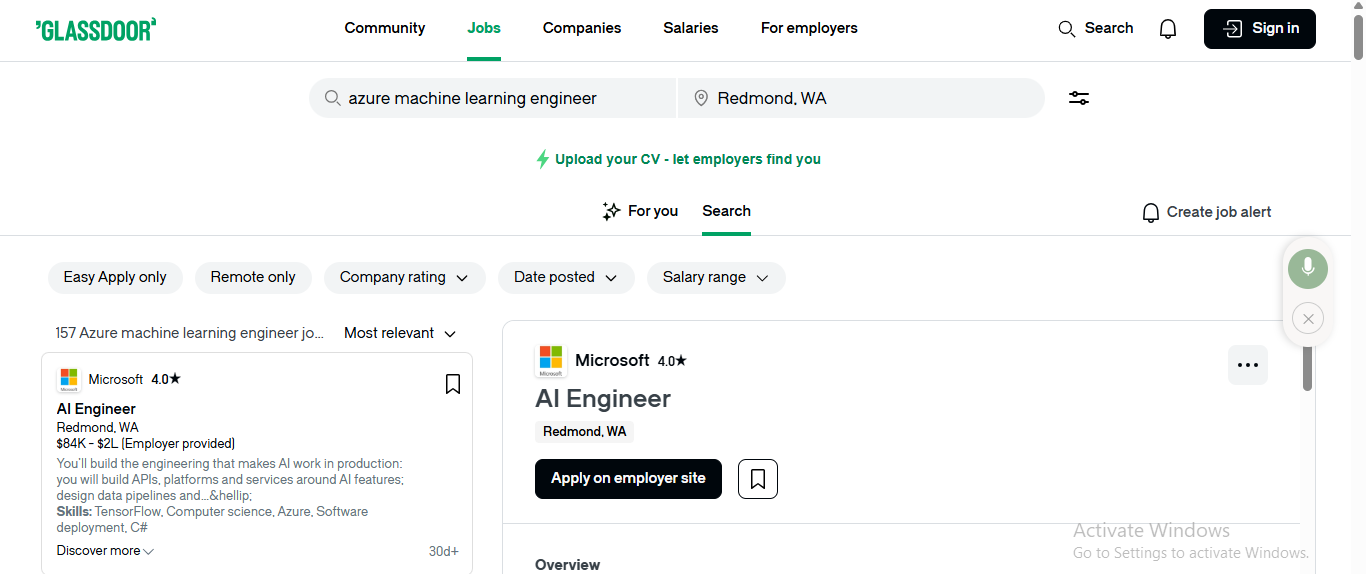Open AI Engineer title in job card
1366x574 pixels.
tap(96, 409)
